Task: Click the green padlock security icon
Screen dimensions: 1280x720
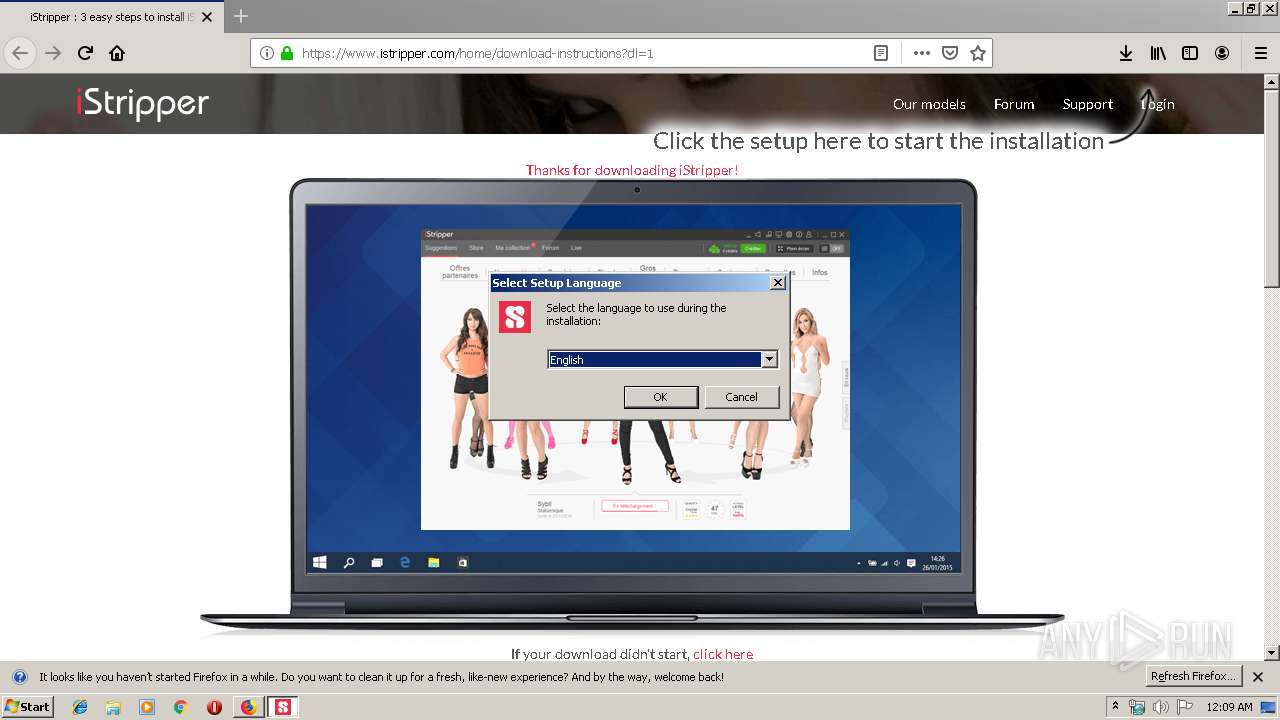Action: pos(287,53)
